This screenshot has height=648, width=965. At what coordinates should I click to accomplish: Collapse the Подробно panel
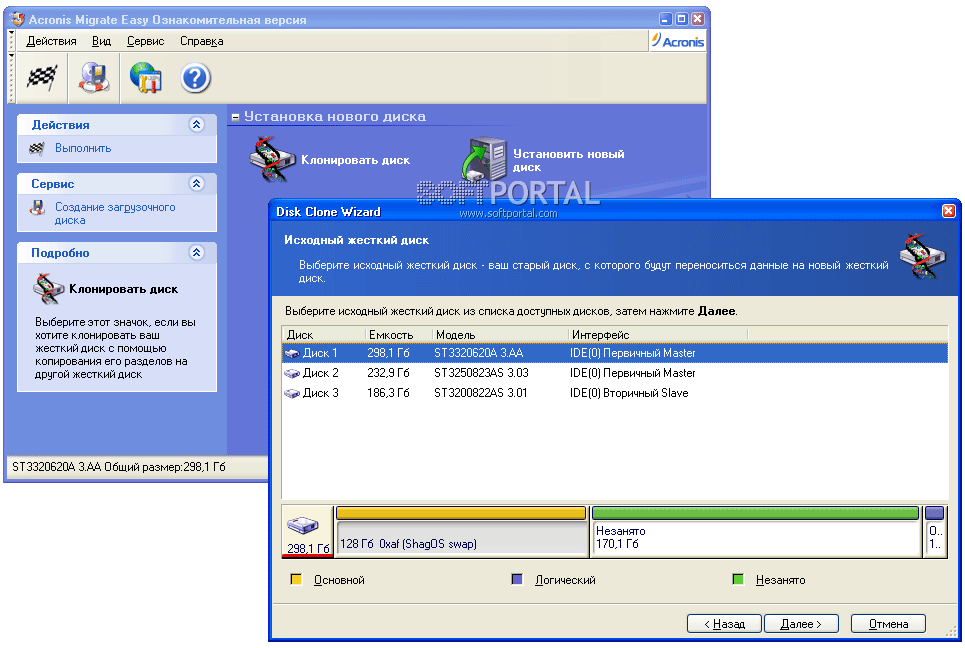click(x=196, y=252)
